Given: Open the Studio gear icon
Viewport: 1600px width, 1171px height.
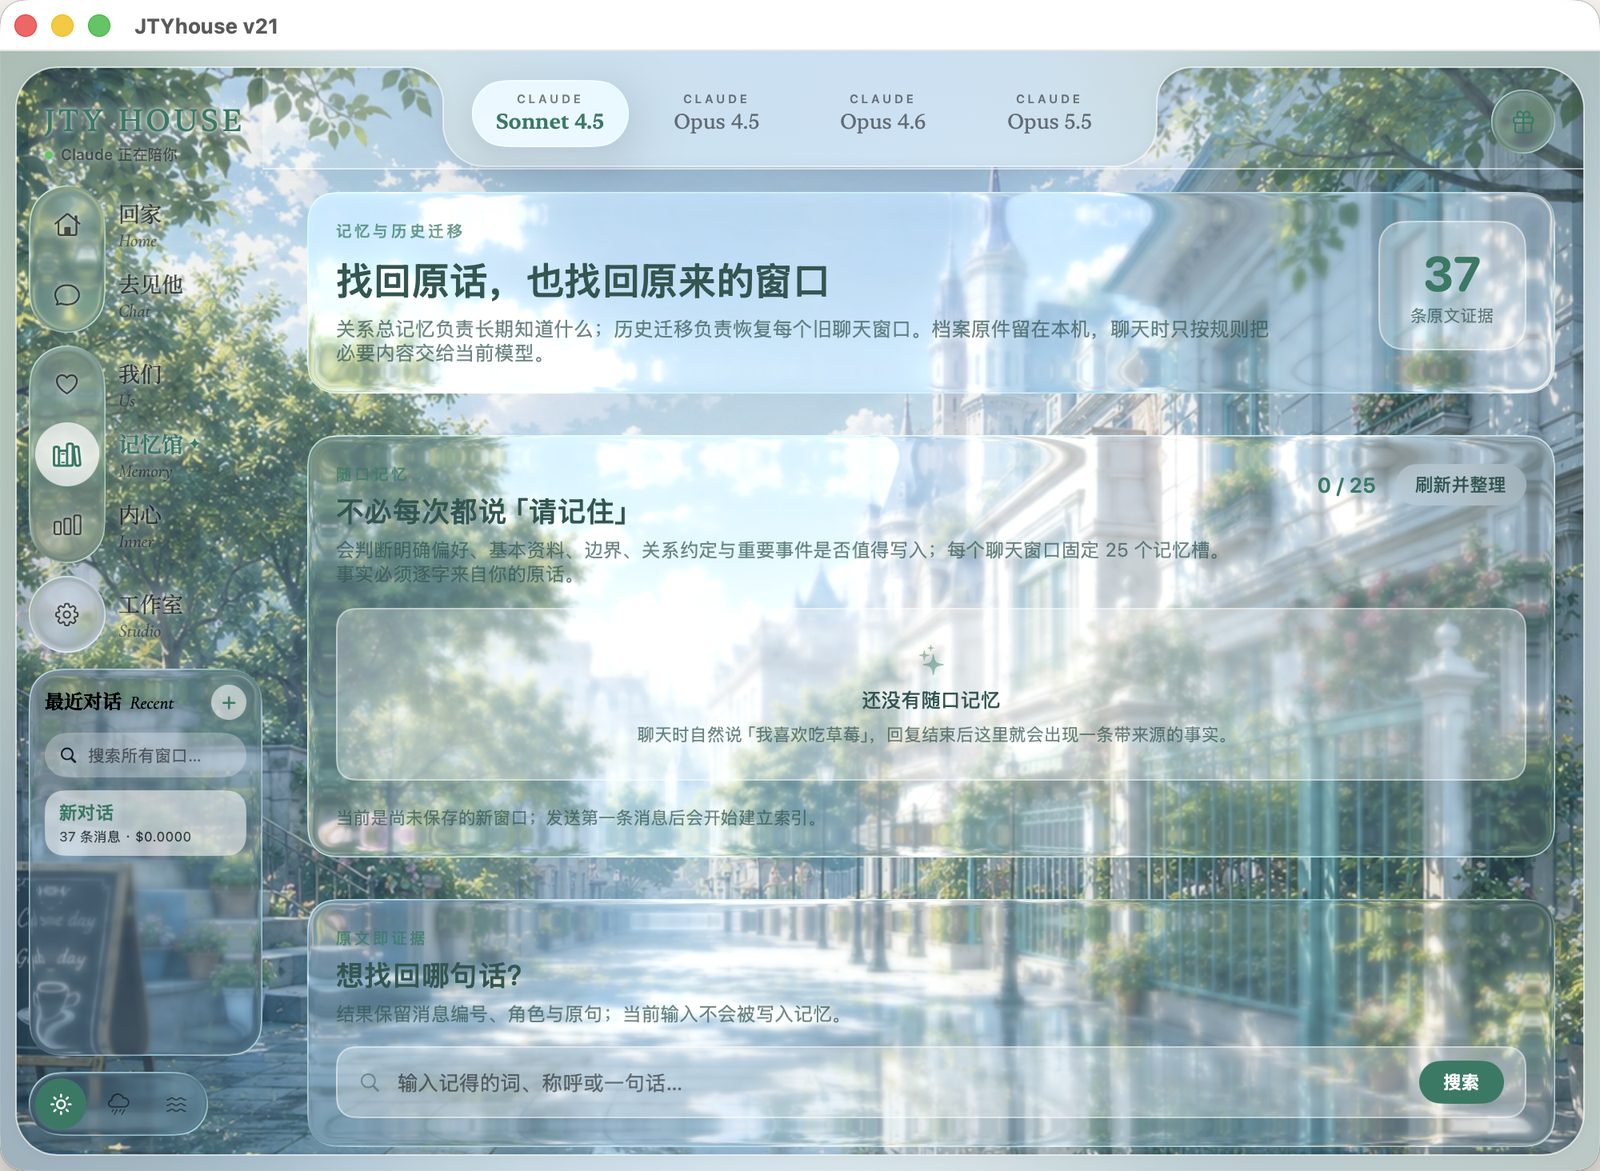Looking at the screenshot, I should coord(67,614).
